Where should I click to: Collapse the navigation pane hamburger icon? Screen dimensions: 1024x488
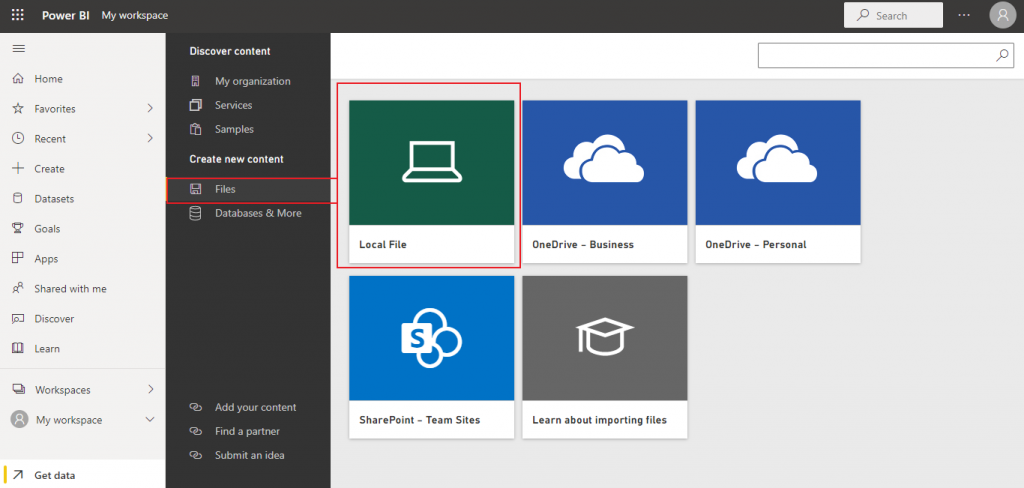(x=19, y=49)
